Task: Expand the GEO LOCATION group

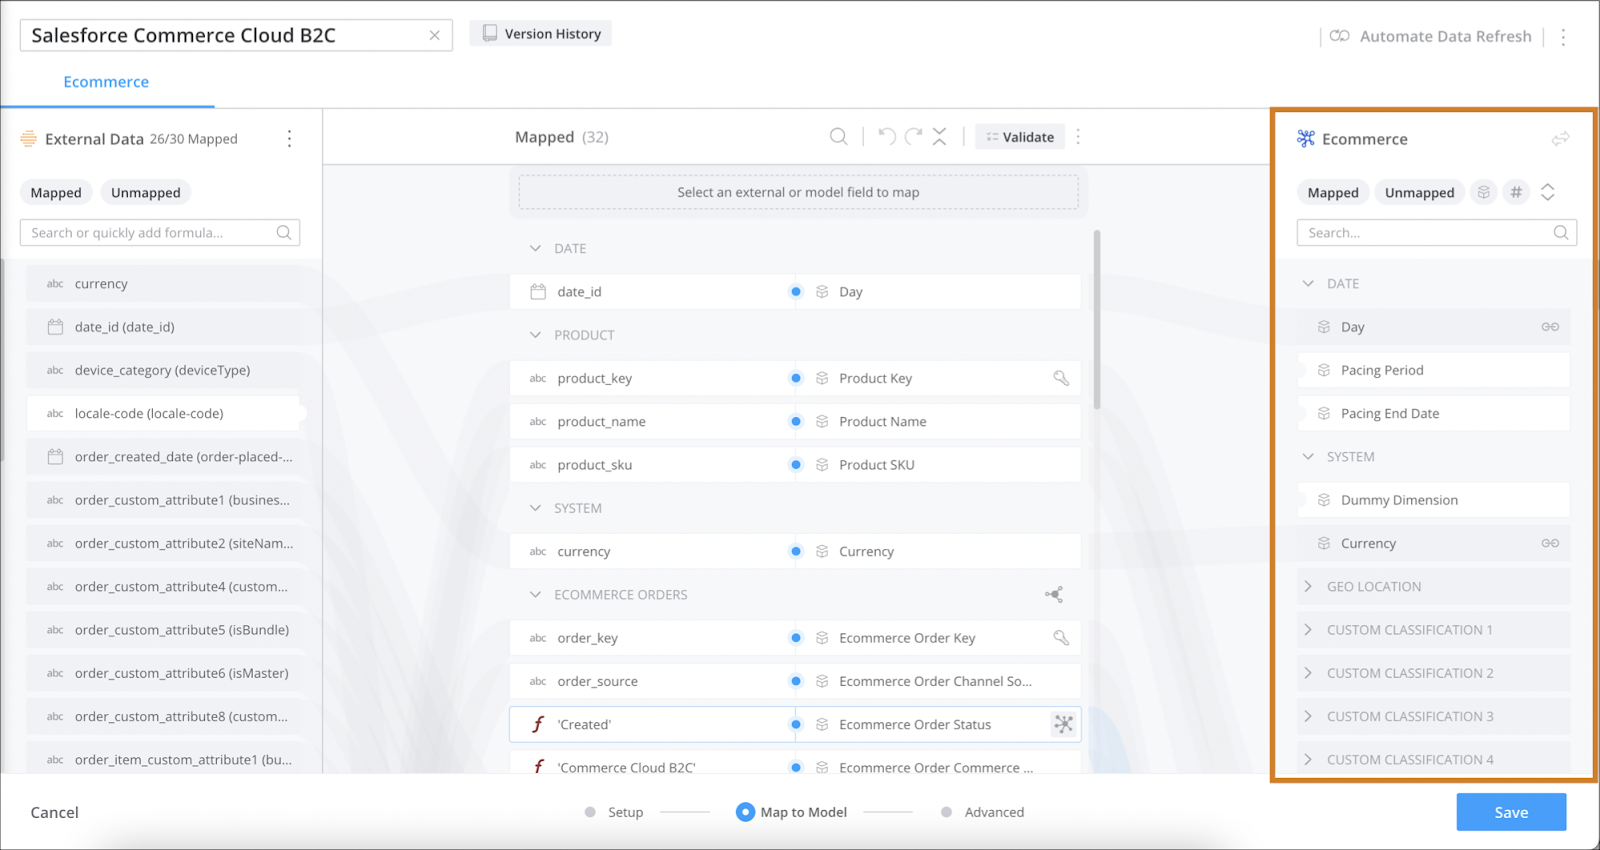Action: [1433, 587]
